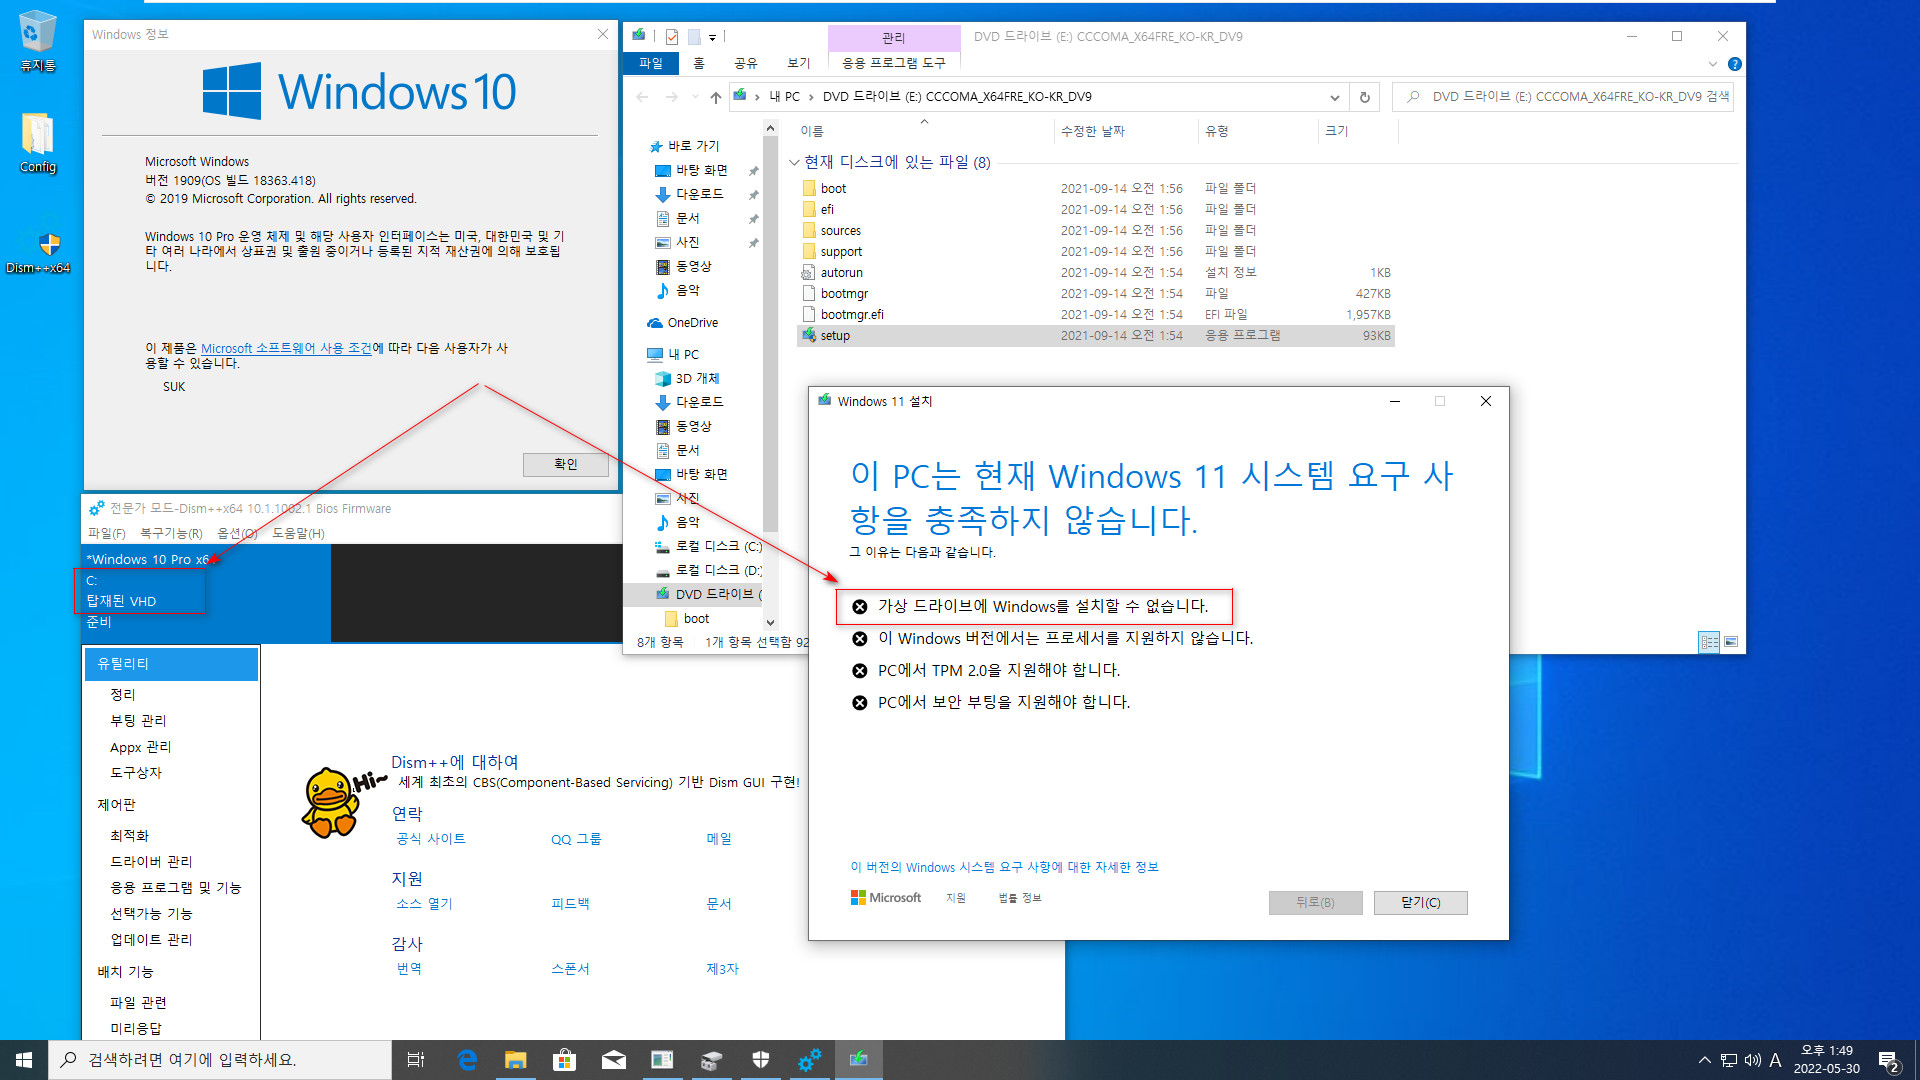1920x1080 pixels.
Task: Click the chevron after the DVD icon in address bar
Action: point(757,97)
